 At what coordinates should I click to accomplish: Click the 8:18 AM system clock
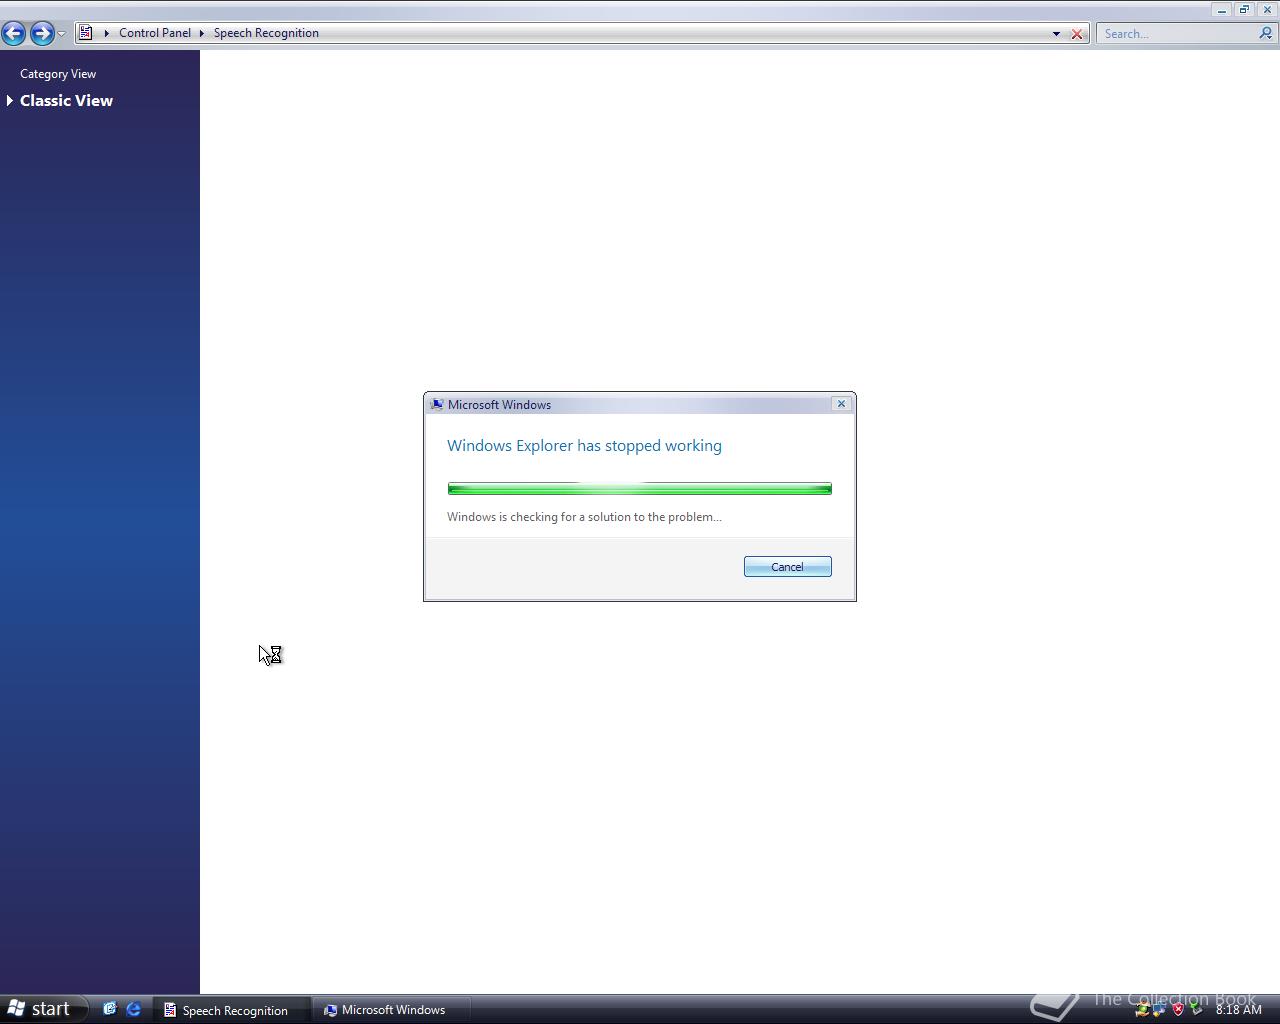(1239, 1009)
